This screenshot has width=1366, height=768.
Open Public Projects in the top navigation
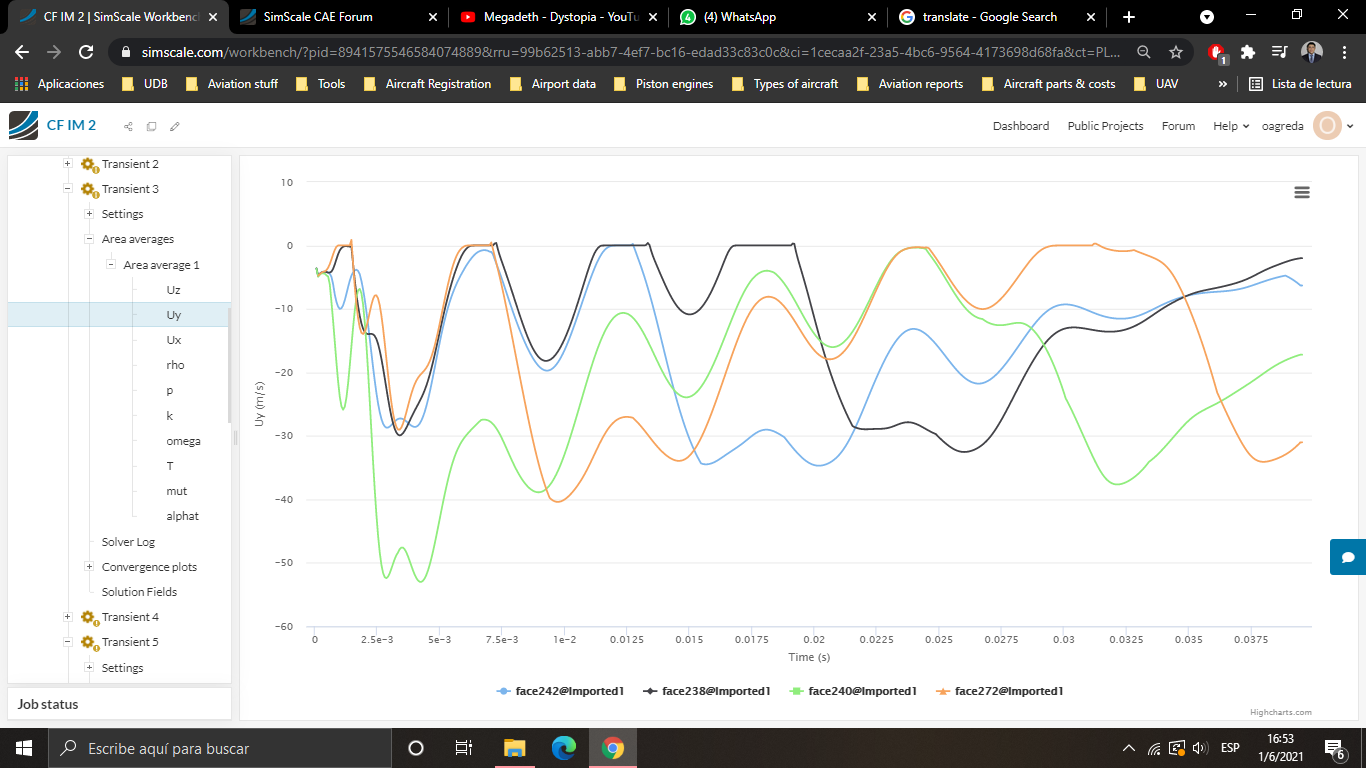[x=1105, y=126]
